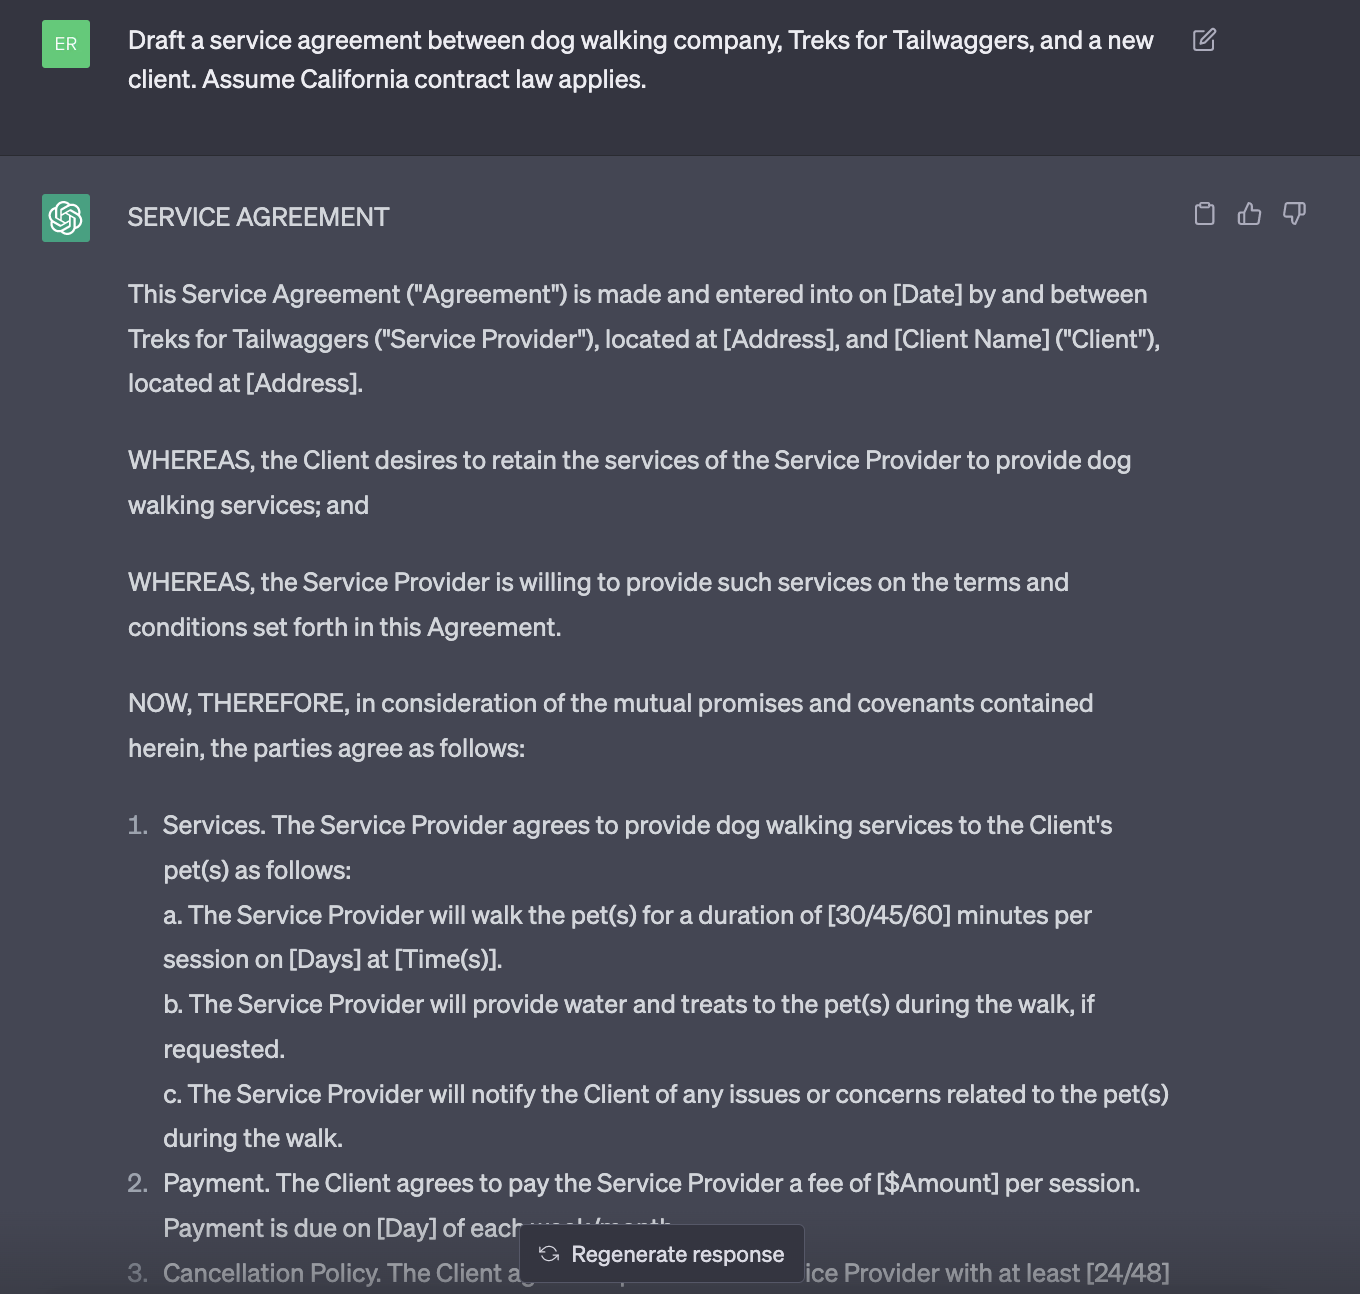Click the 'NOW, THEREFORE' paragraph

pos(610,725)
